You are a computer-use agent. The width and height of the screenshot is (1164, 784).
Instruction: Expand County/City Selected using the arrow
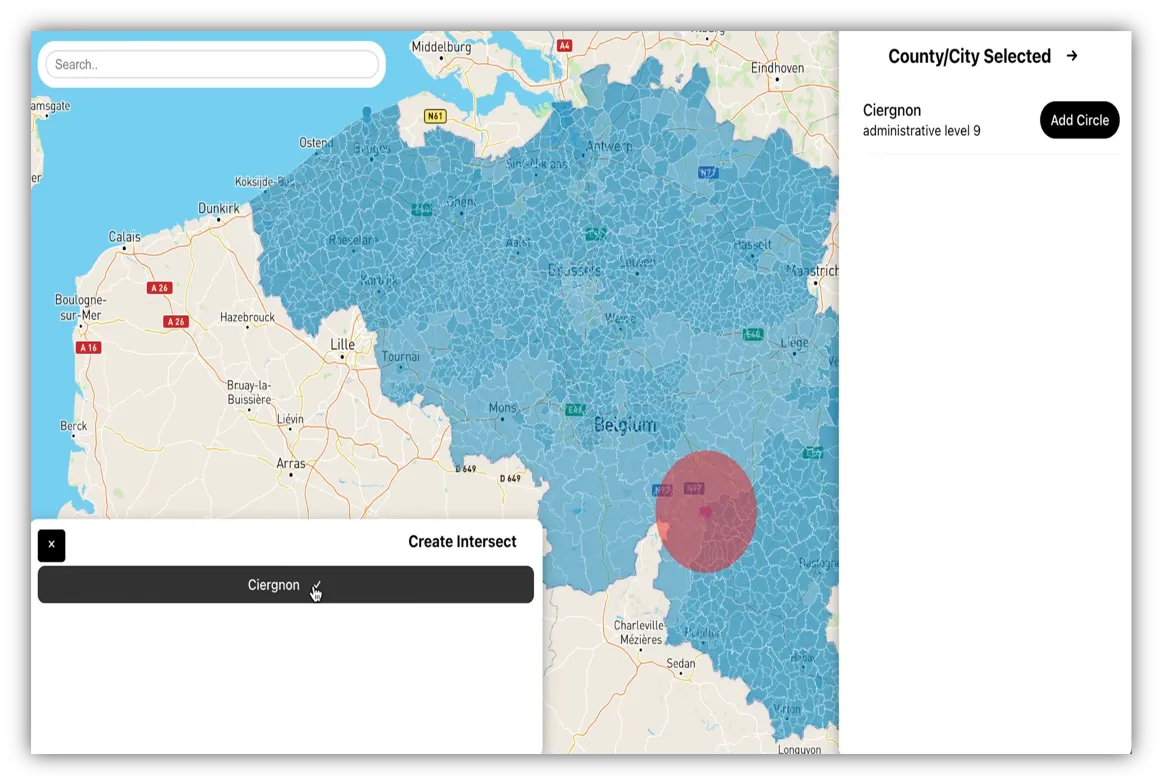pos(1071,56)
